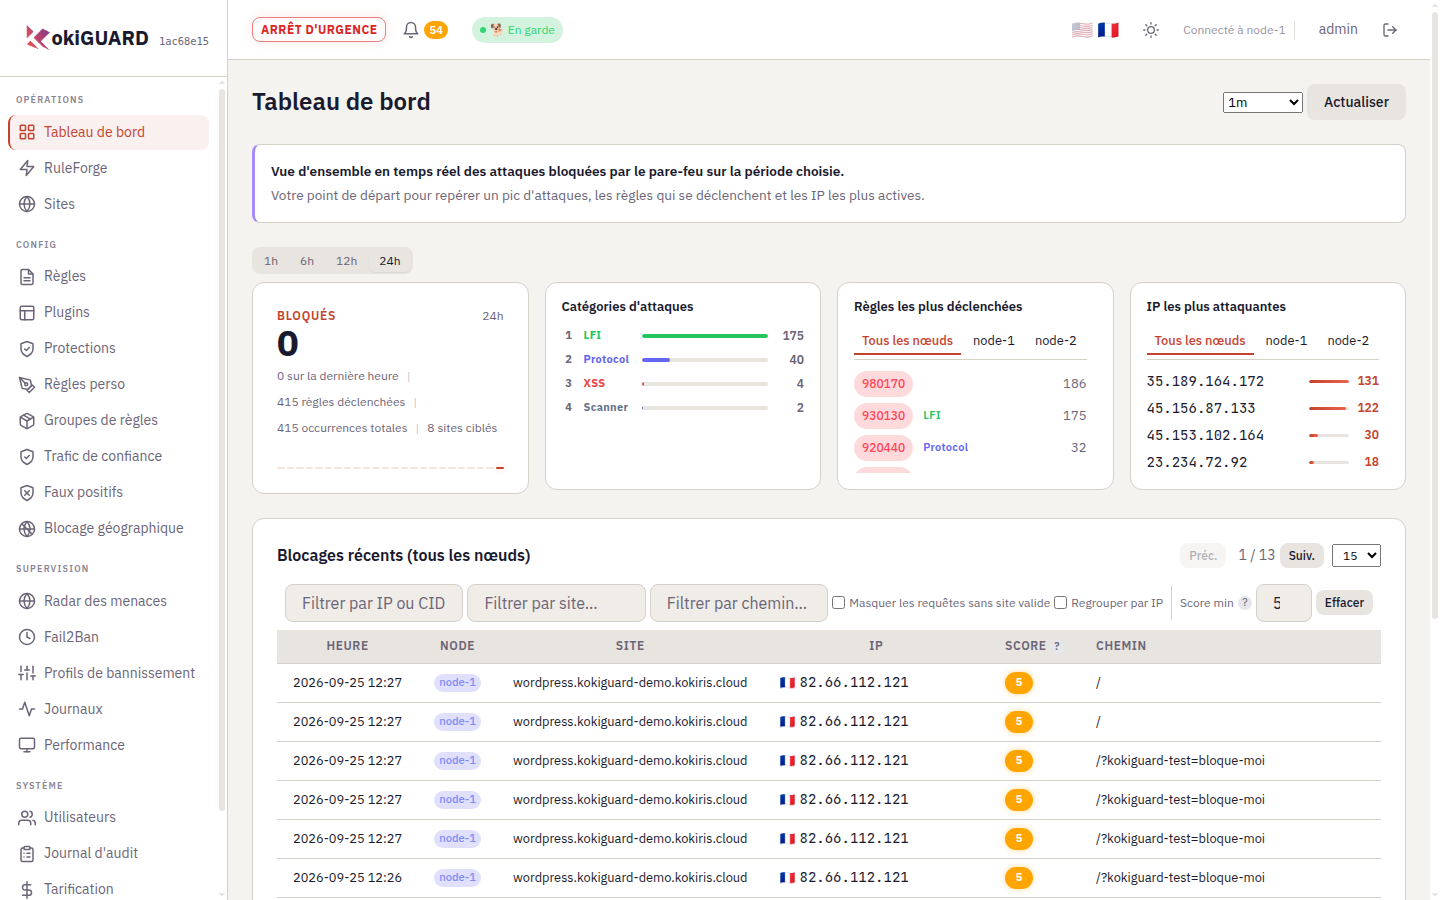
Task: Click the Profils de bannissement sliders icon
Action: [x=27, y=673]
